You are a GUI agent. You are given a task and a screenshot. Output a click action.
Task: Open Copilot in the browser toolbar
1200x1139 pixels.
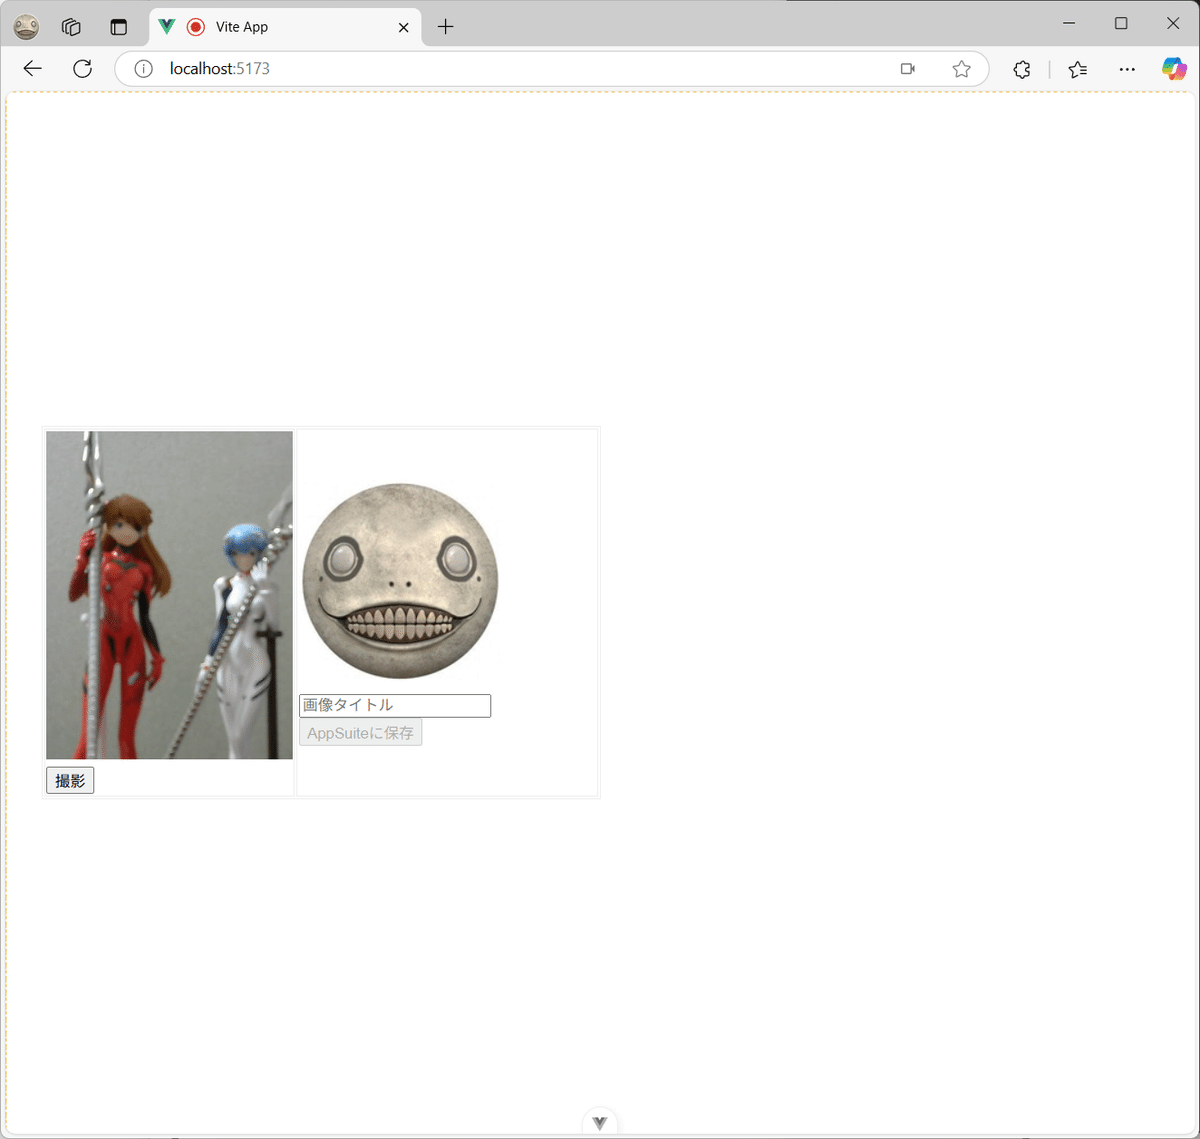pyautogui.click(x=1172, y=68)
